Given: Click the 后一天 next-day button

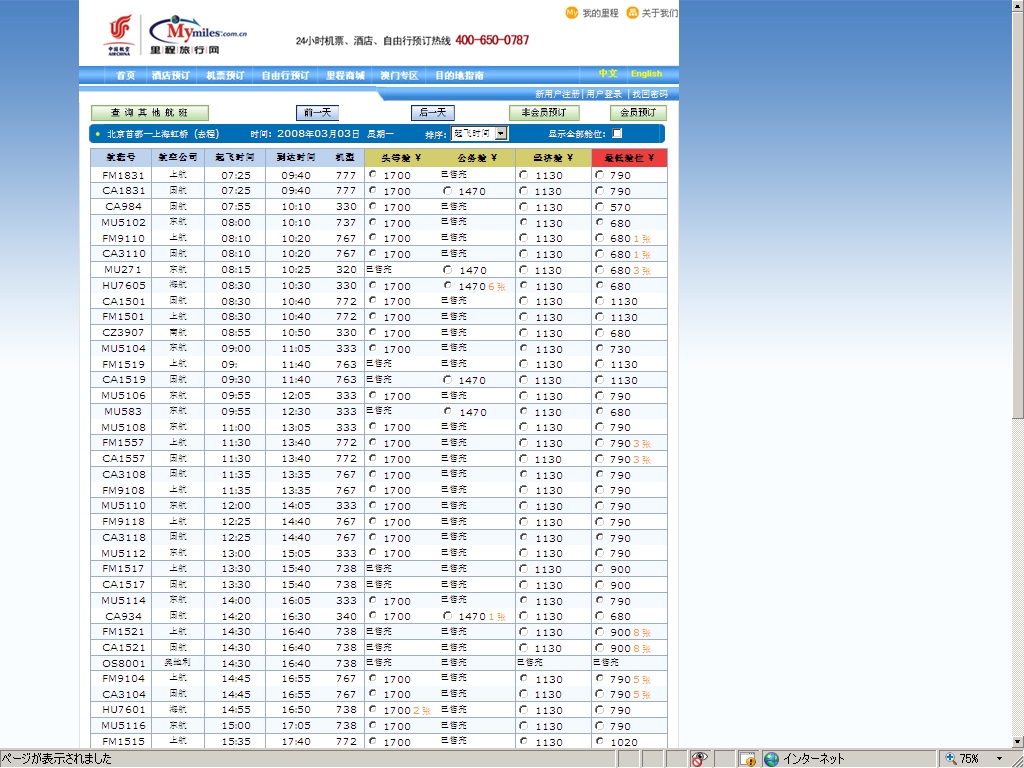Looking at the screenshot, I should coord(432,113).
